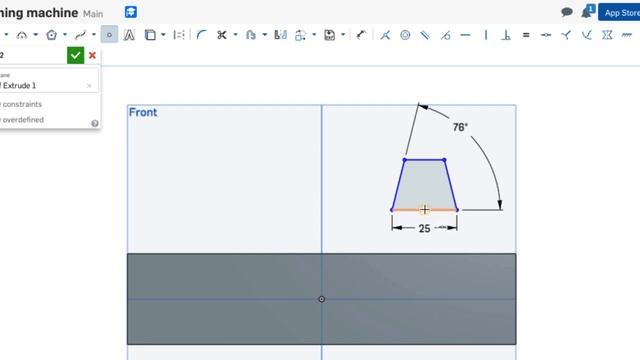
Task: Expand the spline tool dropdown arrow
Action: pos(93,35)
